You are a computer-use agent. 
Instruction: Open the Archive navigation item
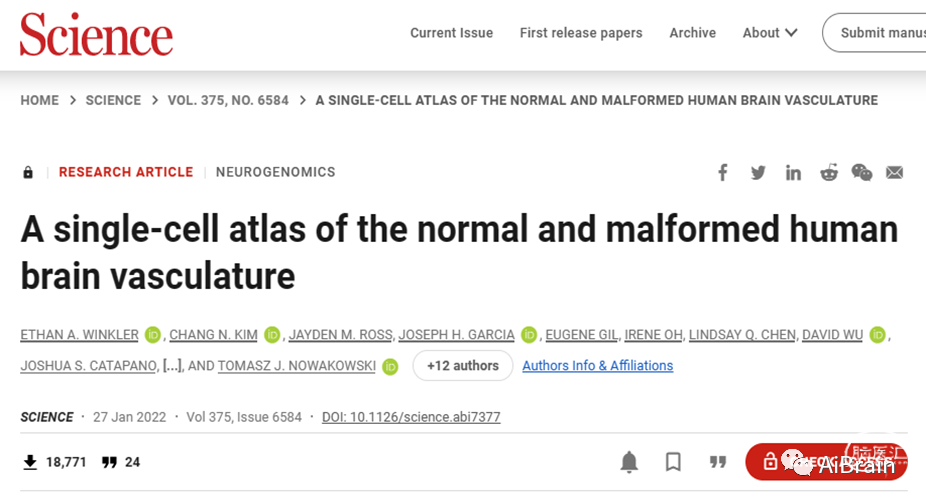click(693, 33)
